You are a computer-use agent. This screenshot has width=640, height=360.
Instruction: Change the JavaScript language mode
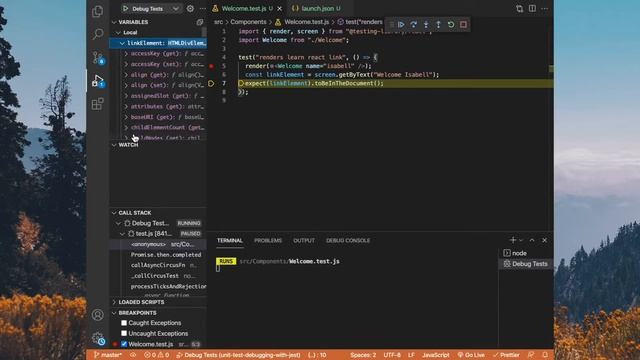[436, 355]
